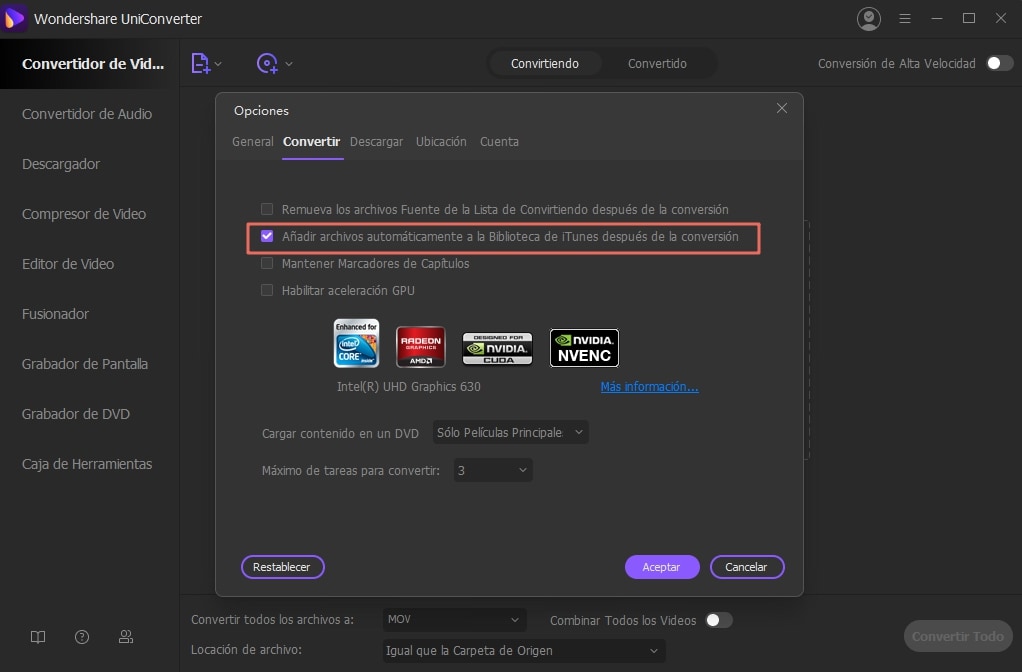Image resolution: width=1022 pixels, height=672 pixels.
Task: Open the hamburger menu in title bar
Action: coord(905,19)
